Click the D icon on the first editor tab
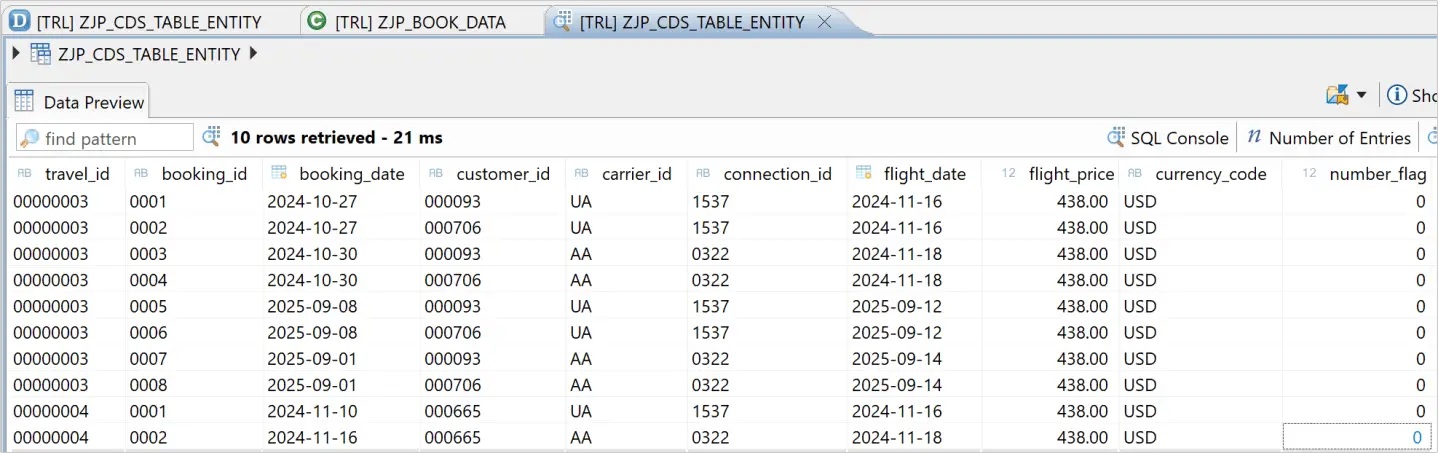Screen dimensions: 1438x453 click(x=19, y=21)
